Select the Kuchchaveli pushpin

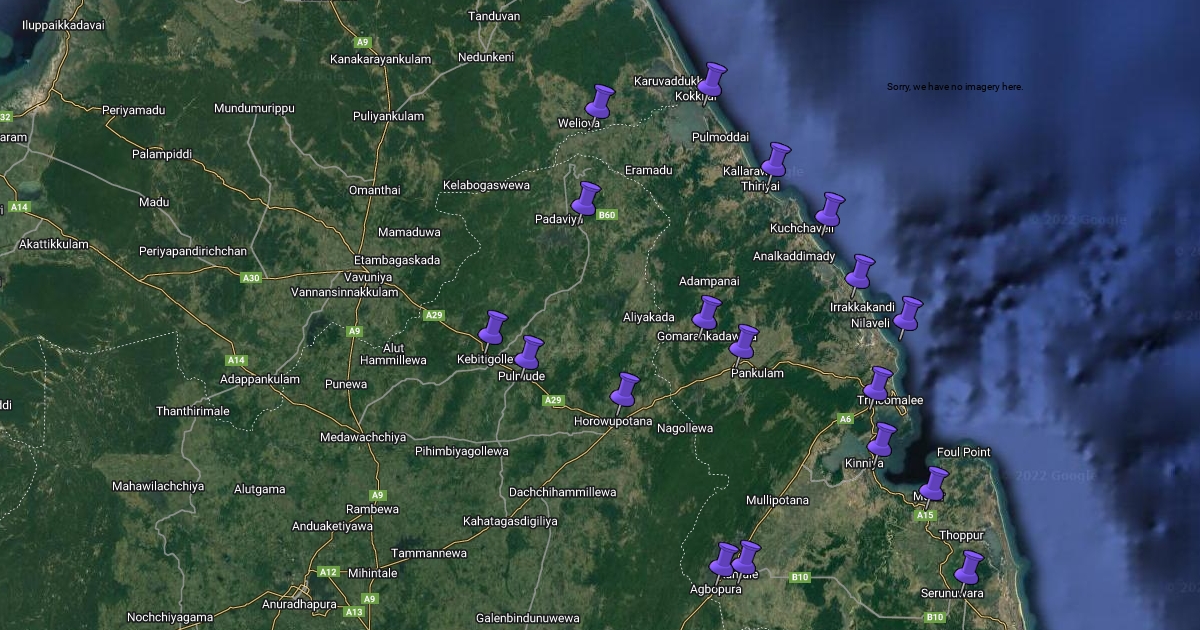point(830,209)
